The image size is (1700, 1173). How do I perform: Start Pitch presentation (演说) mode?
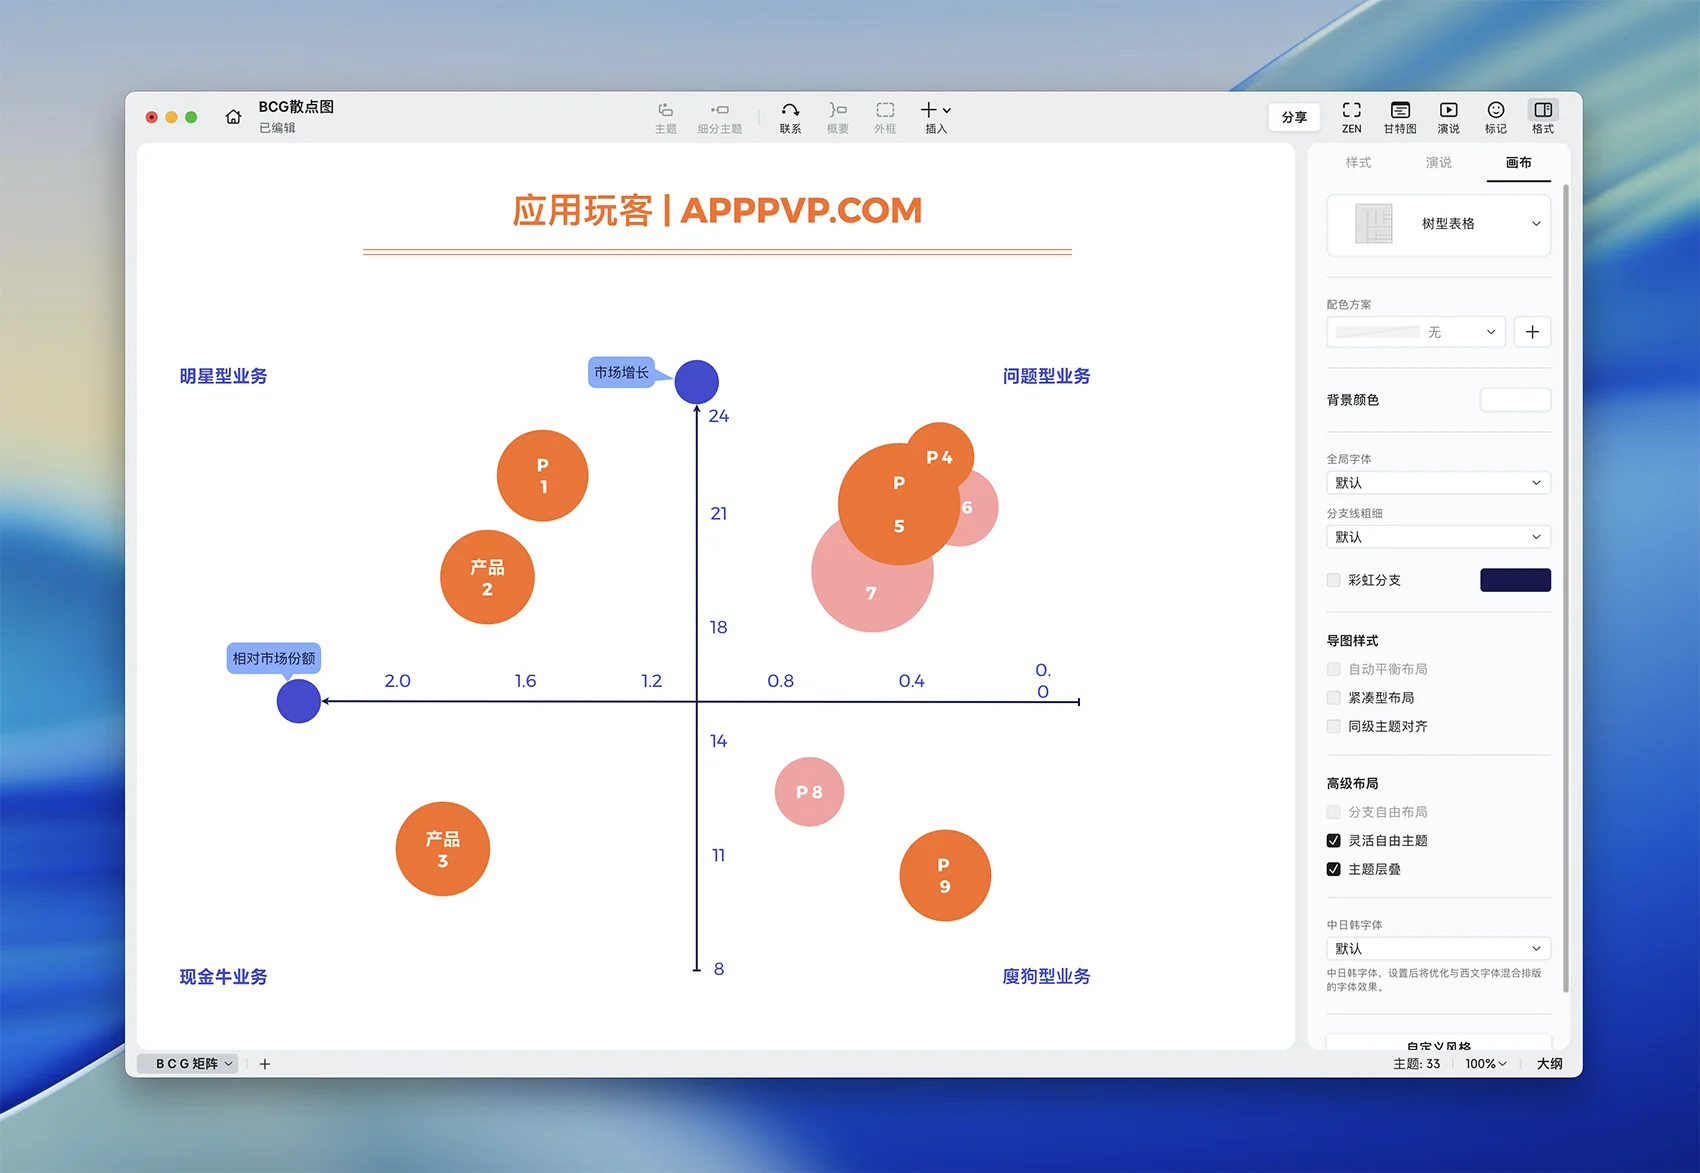pos(1448,116)
